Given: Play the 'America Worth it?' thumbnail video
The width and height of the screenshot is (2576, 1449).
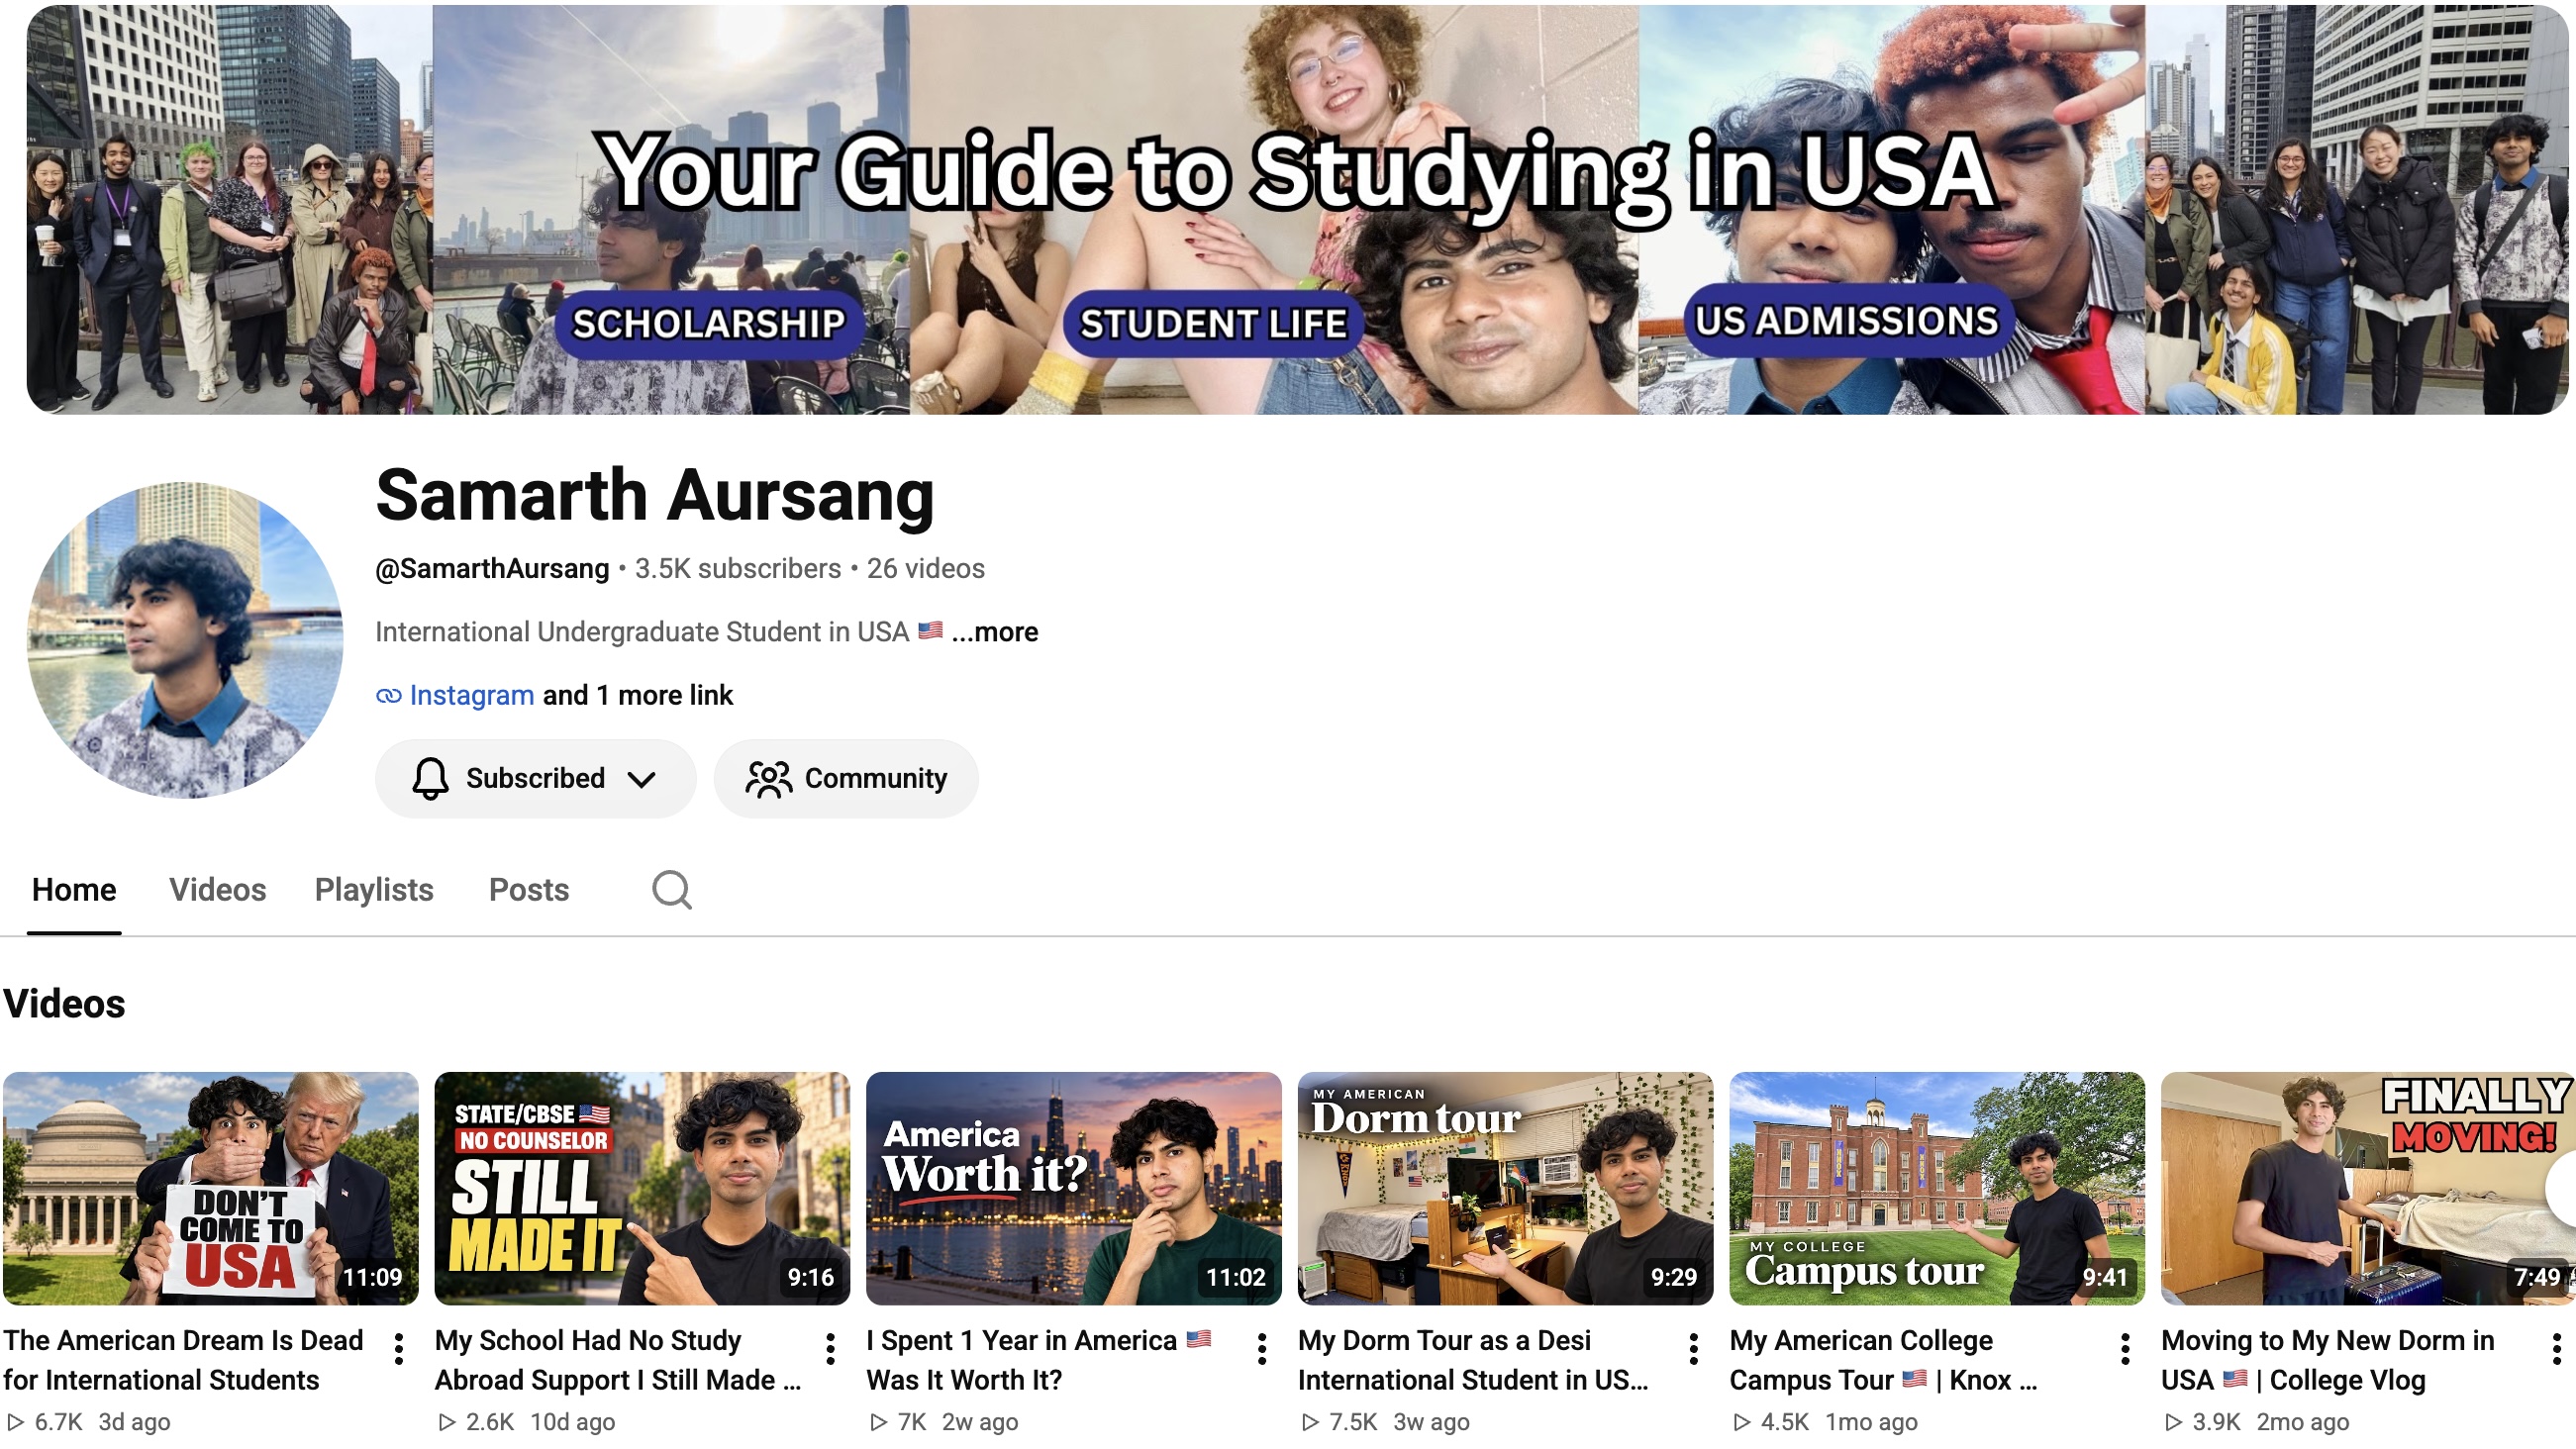Looking at the screenshot, I should [1074, 1188].
